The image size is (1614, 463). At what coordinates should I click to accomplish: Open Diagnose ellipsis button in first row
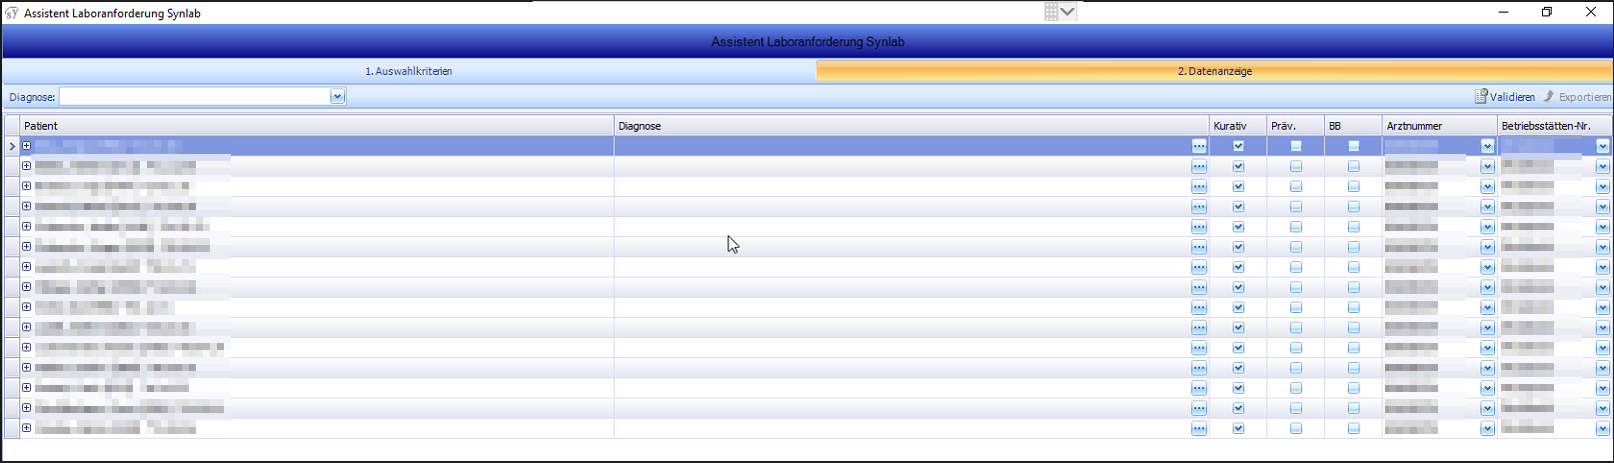[x=1198, y=146]
